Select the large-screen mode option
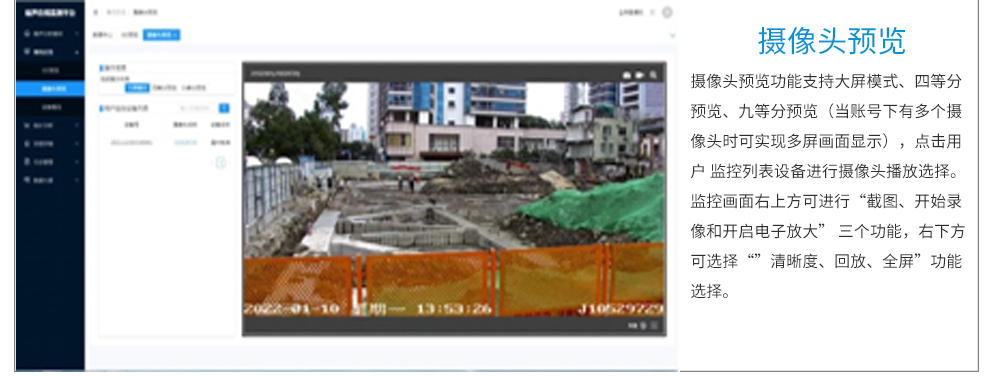1000x376 pixels. pyautogui.click(x=137, y=87)
